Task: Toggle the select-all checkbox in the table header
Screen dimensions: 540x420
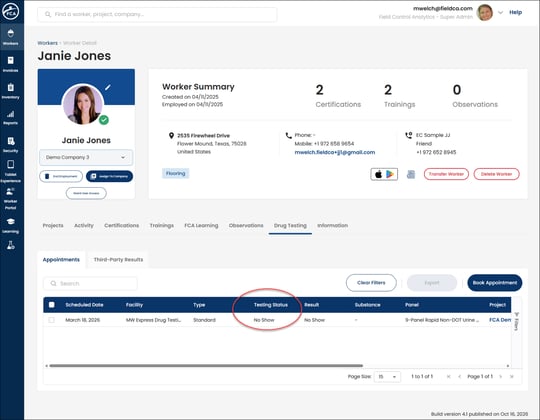Action: pos(52,305)
